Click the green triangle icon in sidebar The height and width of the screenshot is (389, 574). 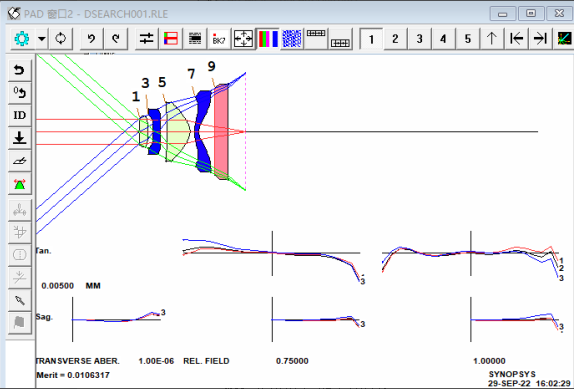pyautogui.click(x=20, y=184)
